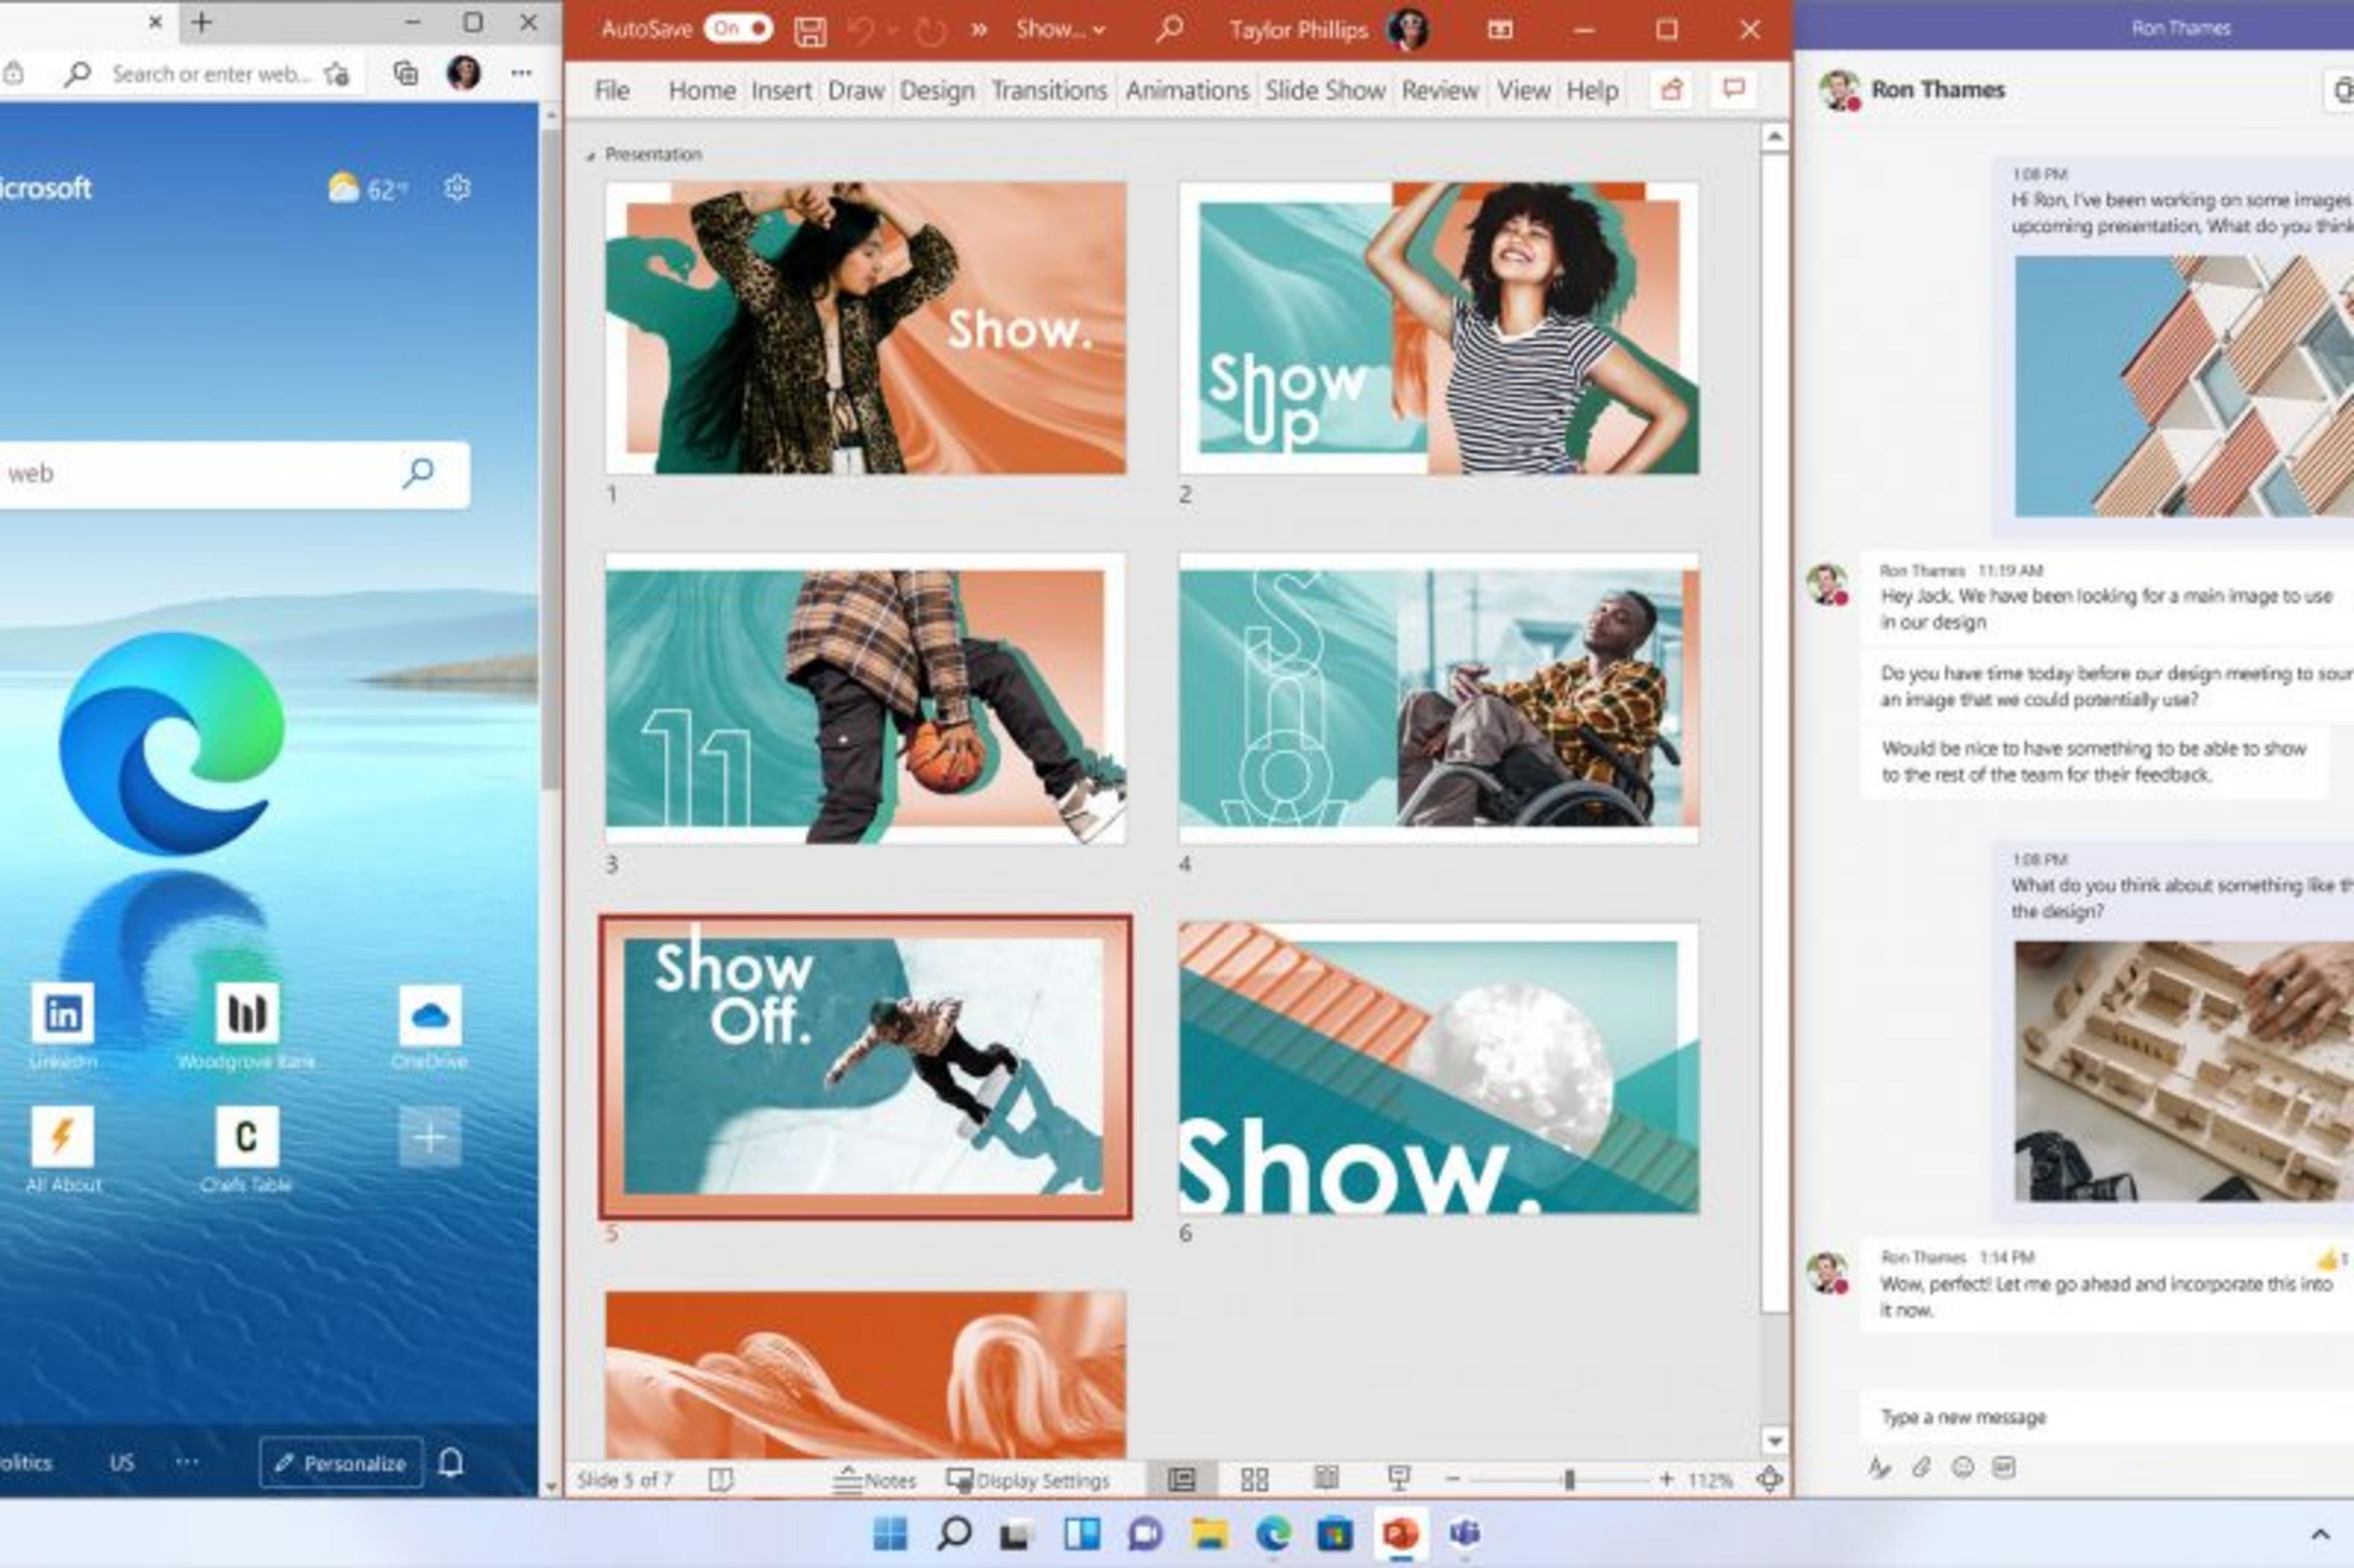
Task: Start Slide Show from status bar icon
Action: tap(1397, 1478)
